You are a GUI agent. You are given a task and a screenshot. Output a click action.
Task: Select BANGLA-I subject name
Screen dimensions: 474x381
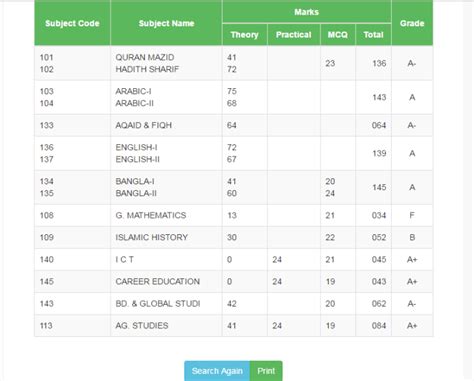135,181
